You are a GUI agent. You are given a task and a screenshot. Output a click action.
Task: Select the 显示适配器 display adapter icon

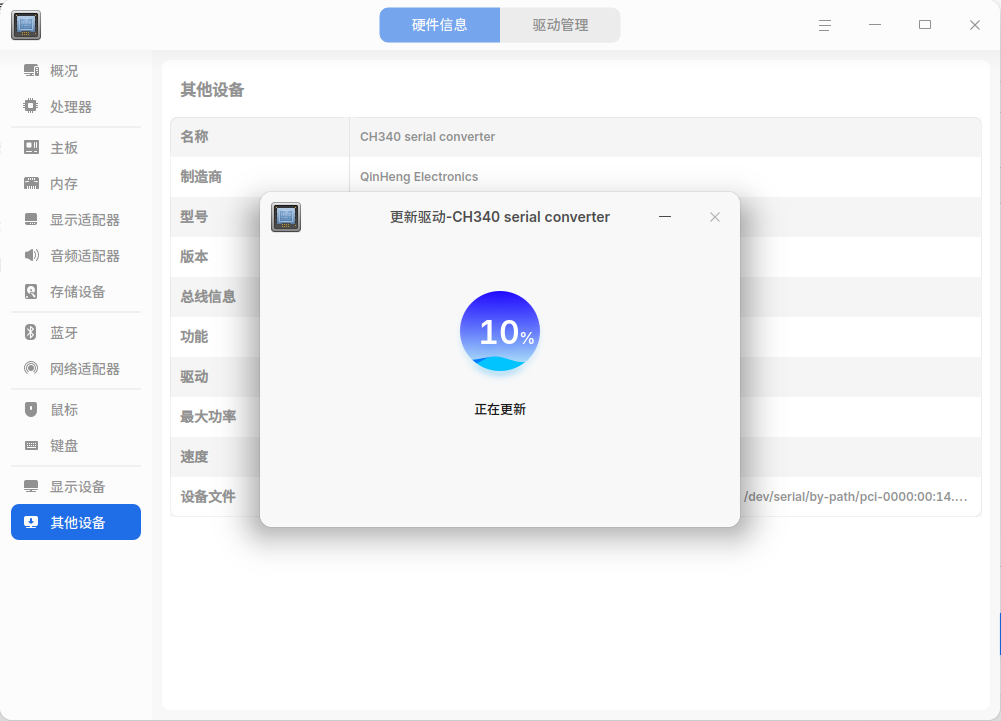point(31,220)
